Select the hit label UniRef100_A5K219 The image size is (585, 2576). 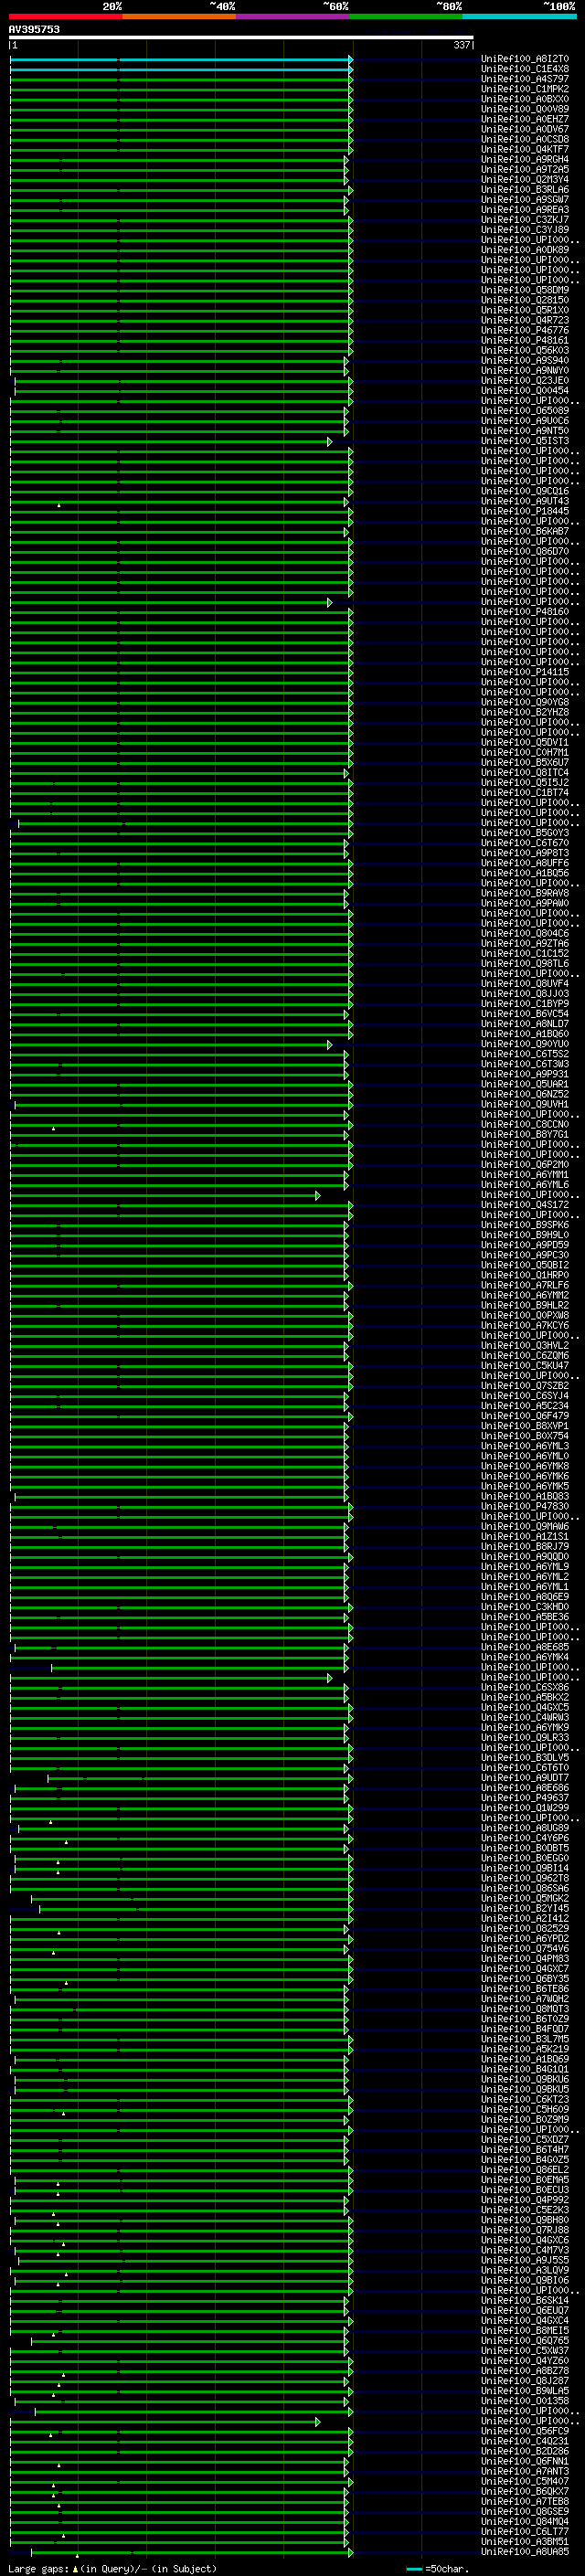tap(525, 2049)
